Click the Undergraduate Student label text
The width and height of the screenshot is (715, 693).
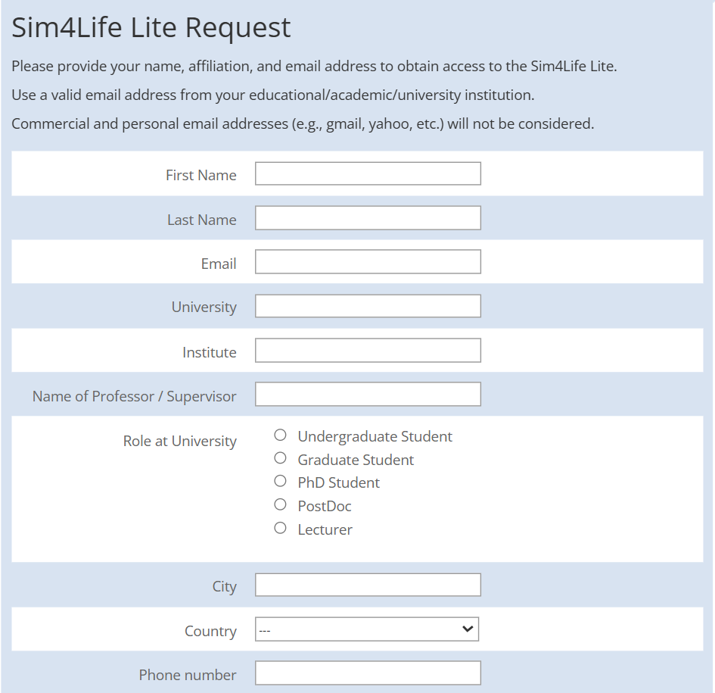pos(375,436)
